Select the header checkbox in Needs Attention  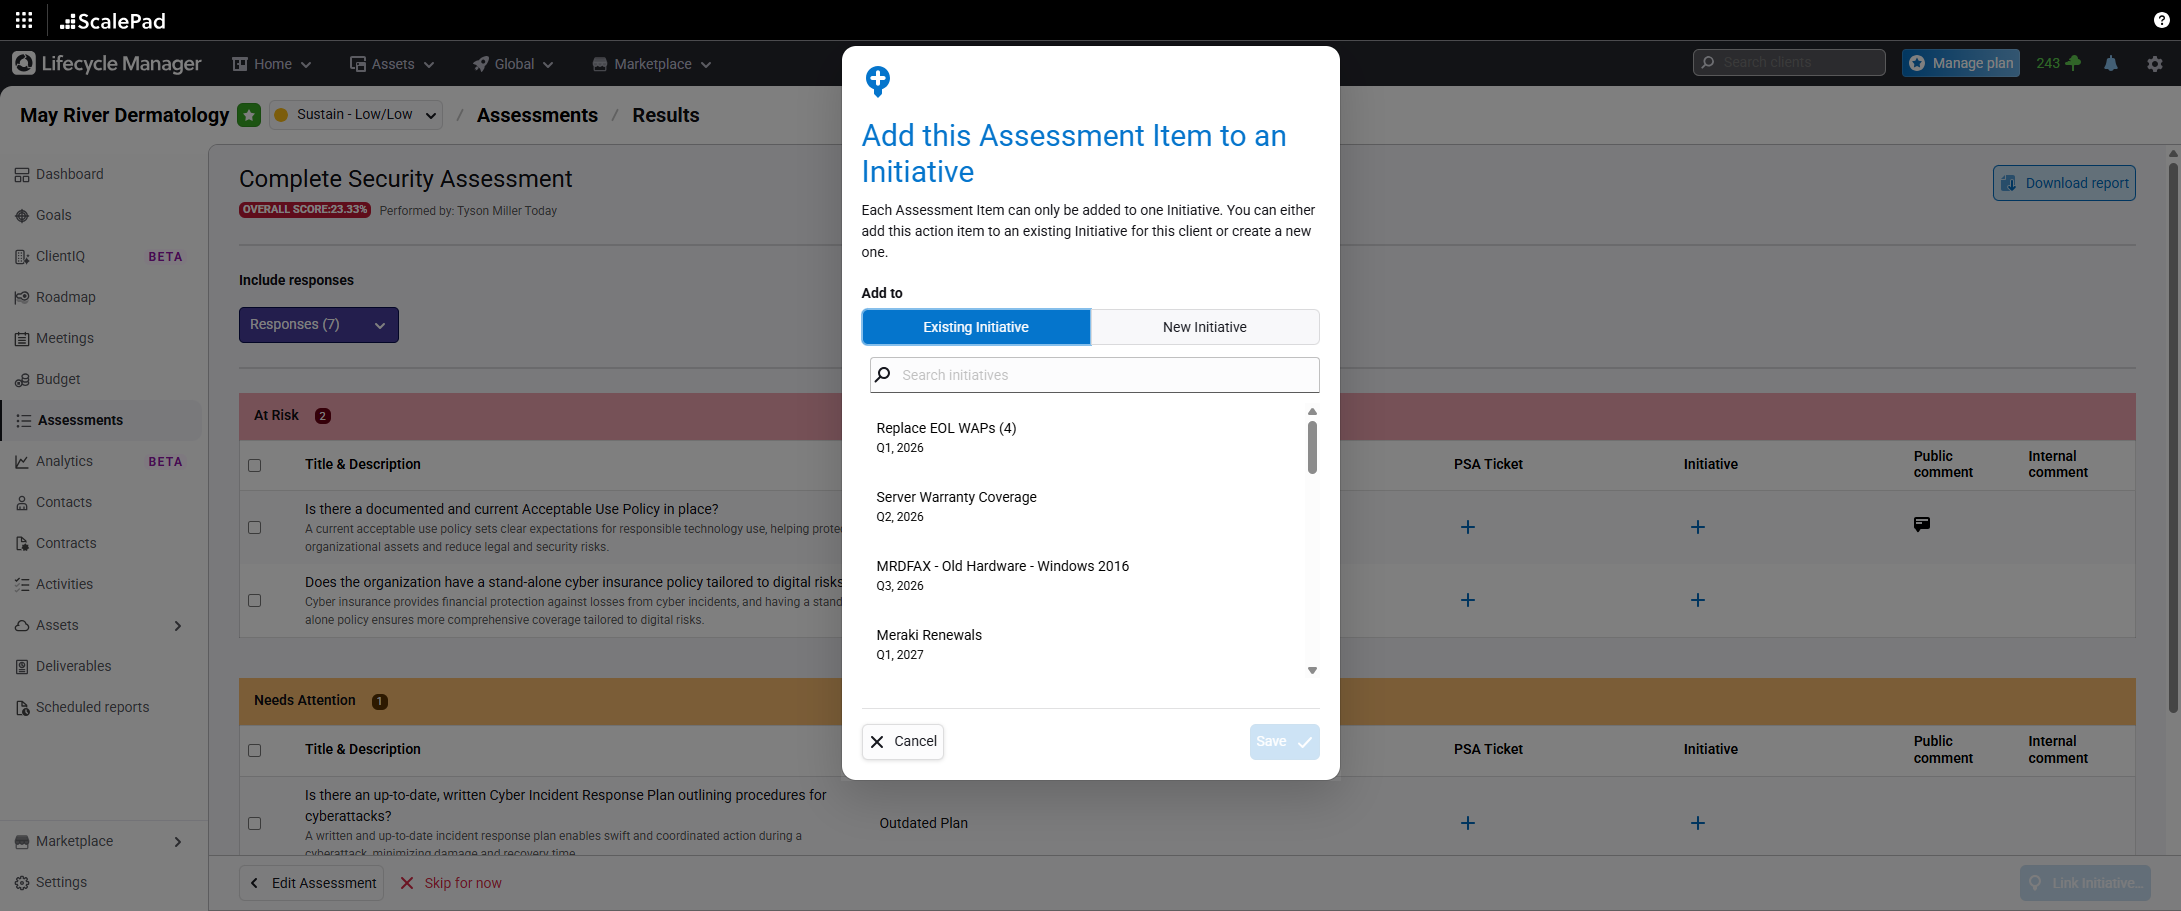(x=254, y=750)
